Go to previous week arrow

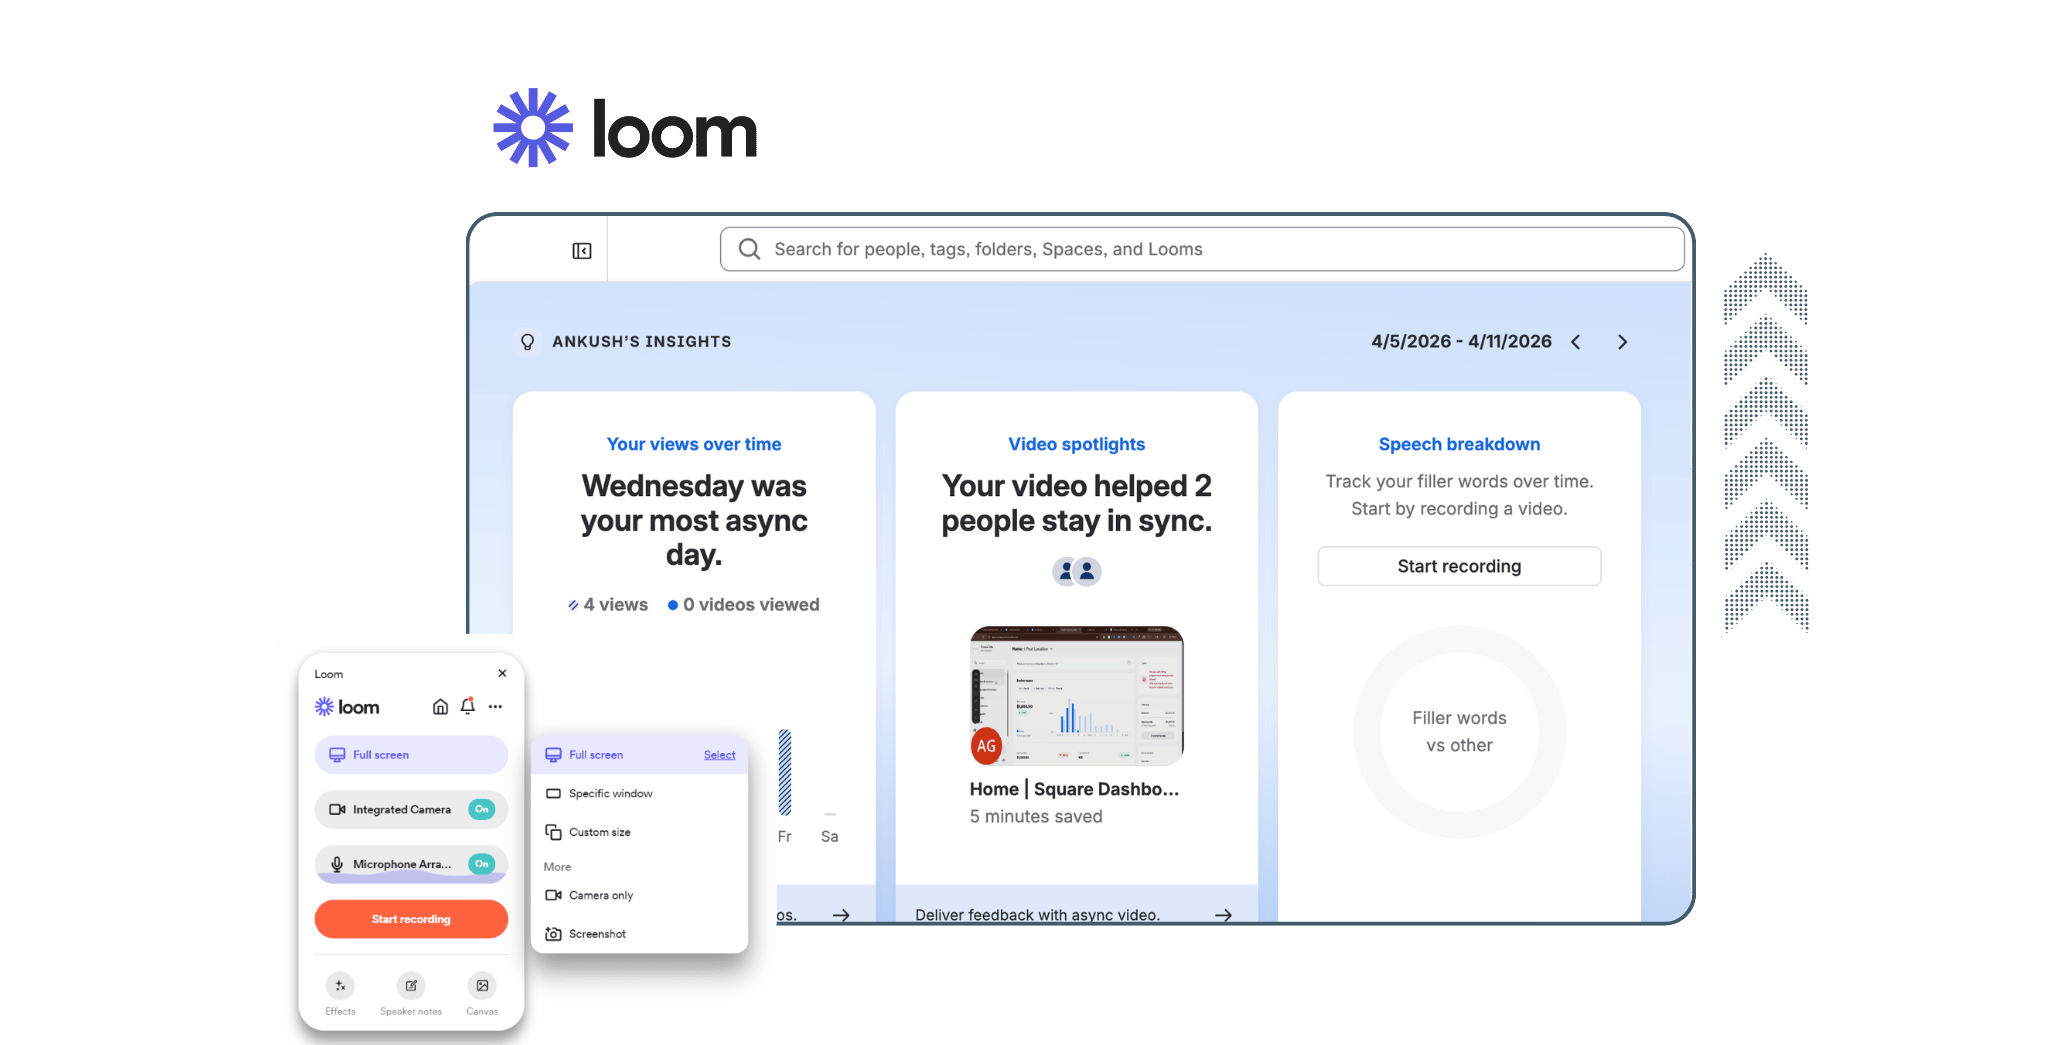pos(1576,342)
